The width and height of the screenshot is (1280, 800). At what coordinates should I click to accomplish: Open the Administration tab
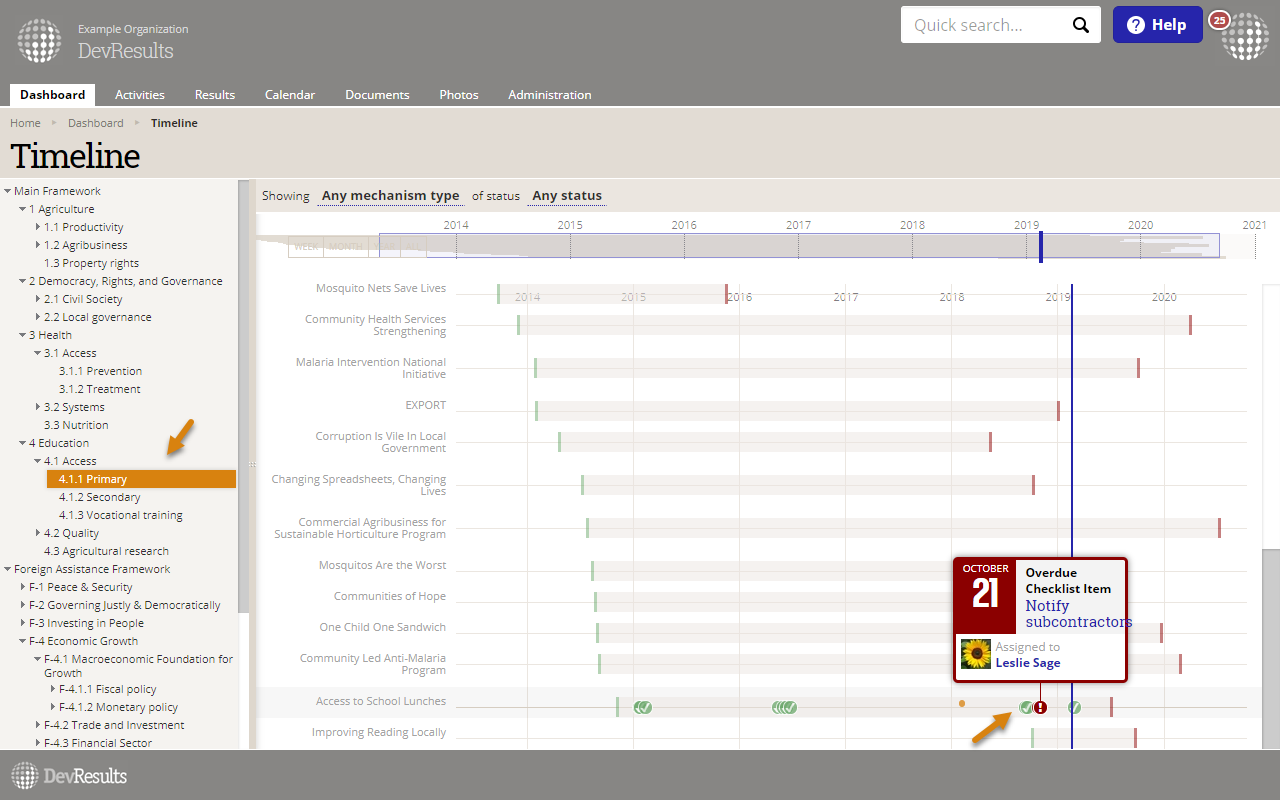[550, 95]
